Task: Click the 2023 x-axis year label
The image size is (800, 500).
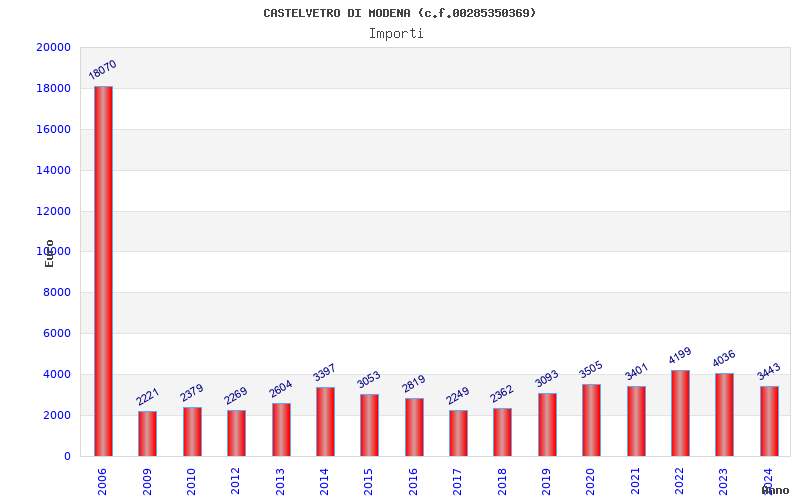Action: point(724,482)
